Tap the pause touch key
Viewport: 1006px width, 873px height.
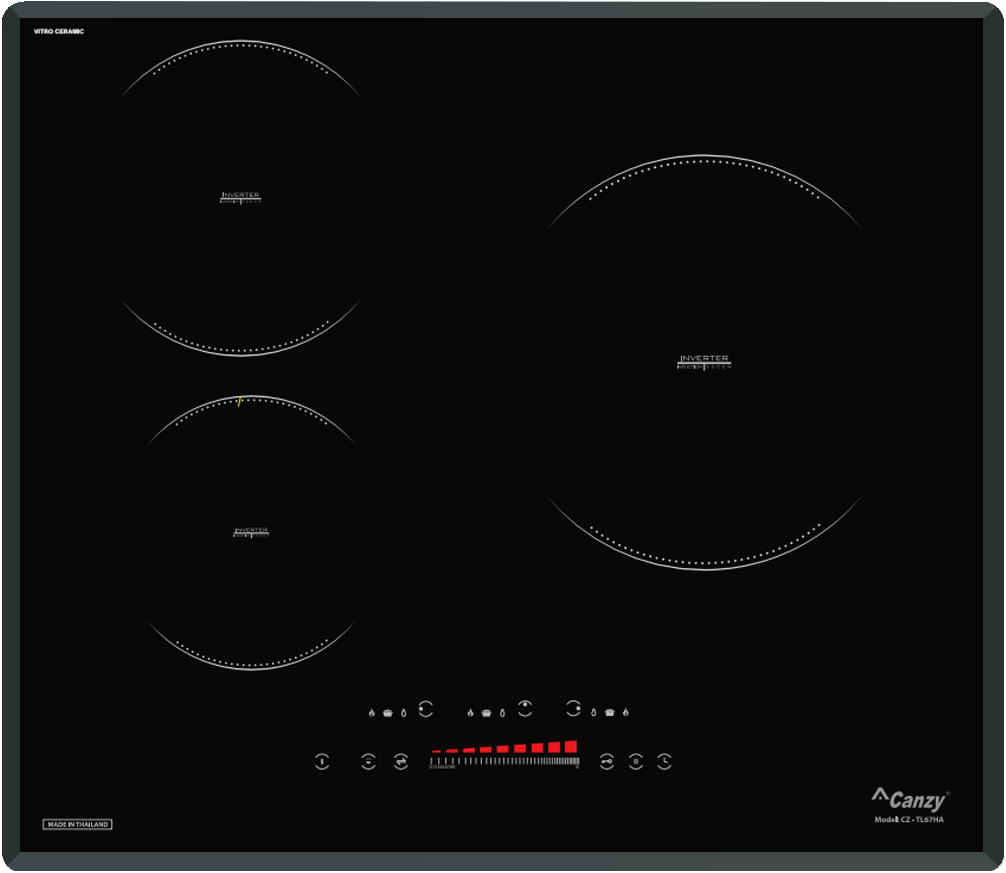click(x=635, y=761)
